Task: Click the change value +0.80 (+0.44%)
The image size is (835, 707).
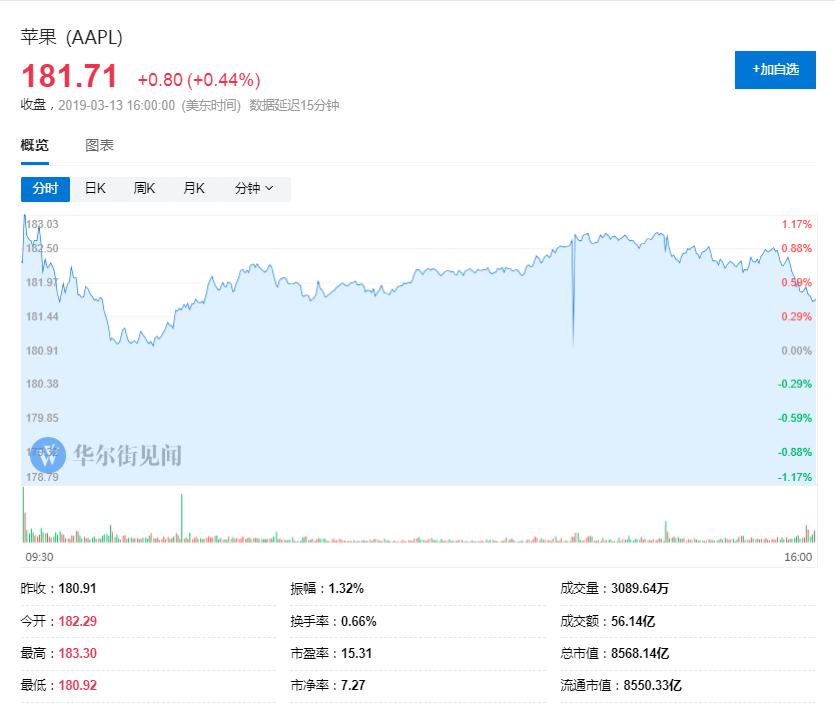Action: (x=199, y=80)
